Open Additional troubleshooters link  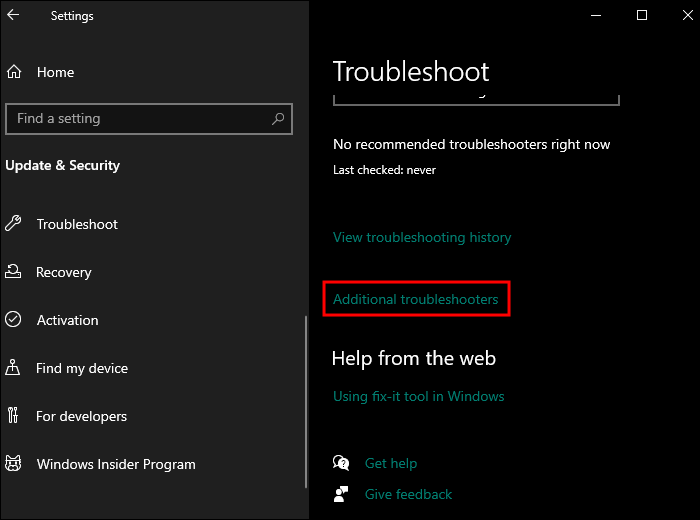point(416,299)
